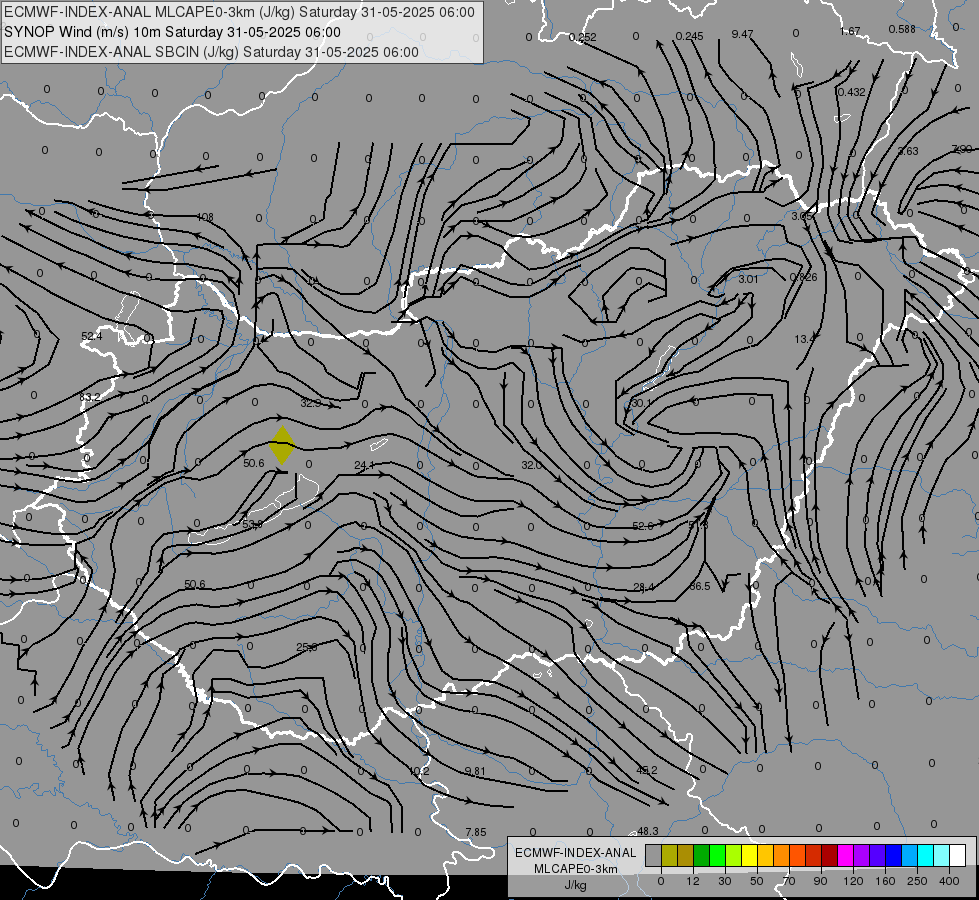Click the J/kg unit label in legend
Screen dimensions: 979x900
pyautogui.click(x=576, y=885)
